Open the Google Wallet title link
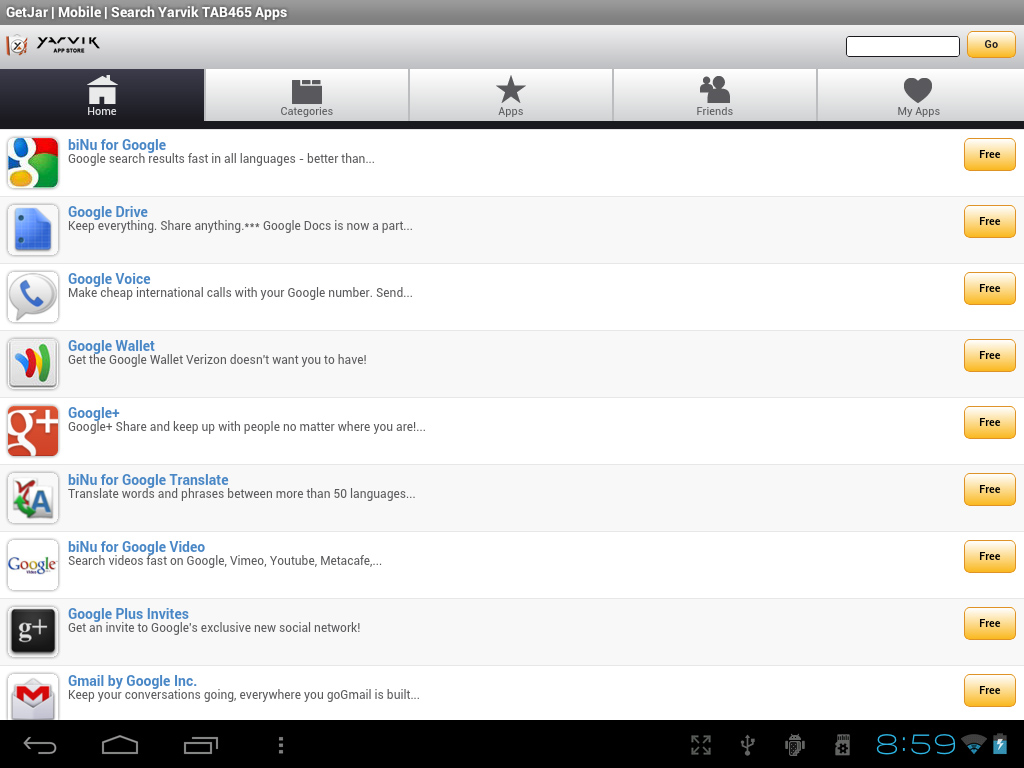Image resolution: width=1024 pixels, height=768 pixels. click(111, 345)
